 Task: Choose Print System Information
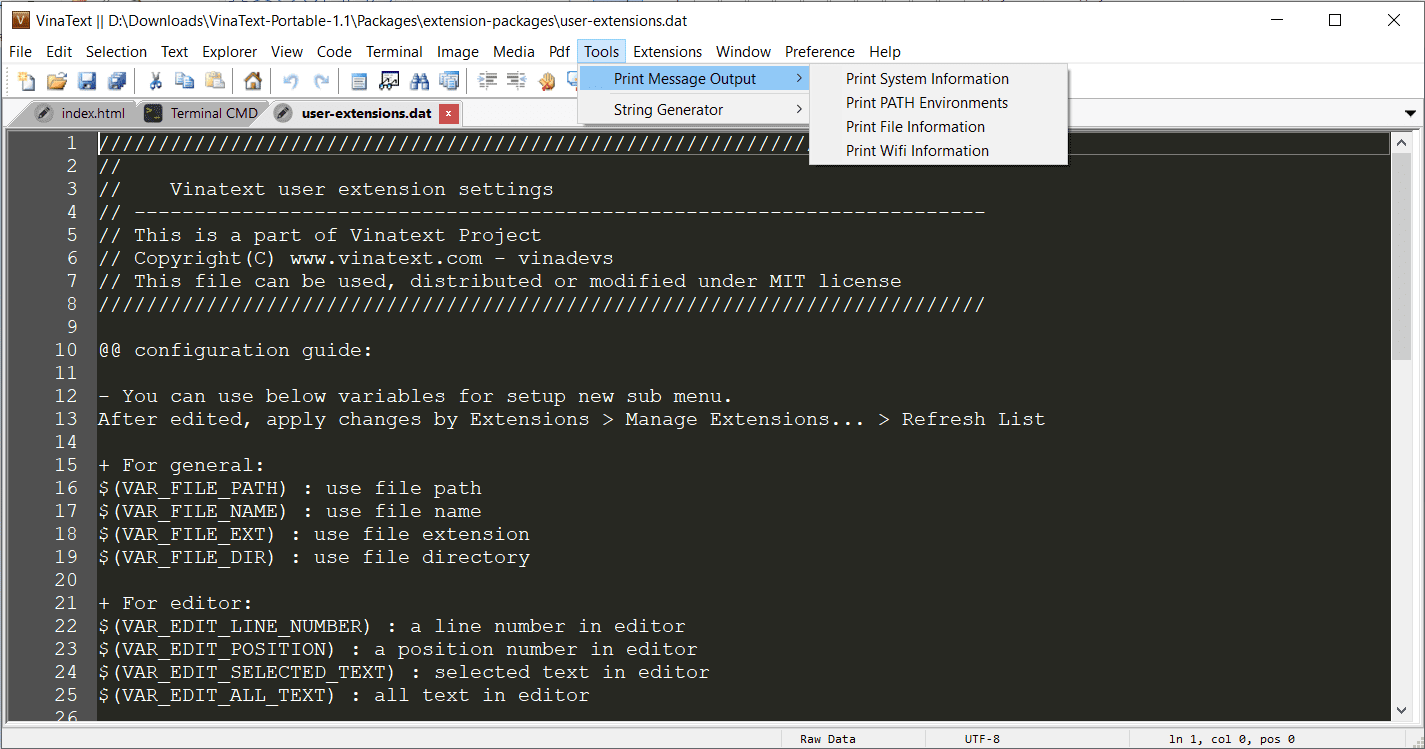[x=938, y=79]
